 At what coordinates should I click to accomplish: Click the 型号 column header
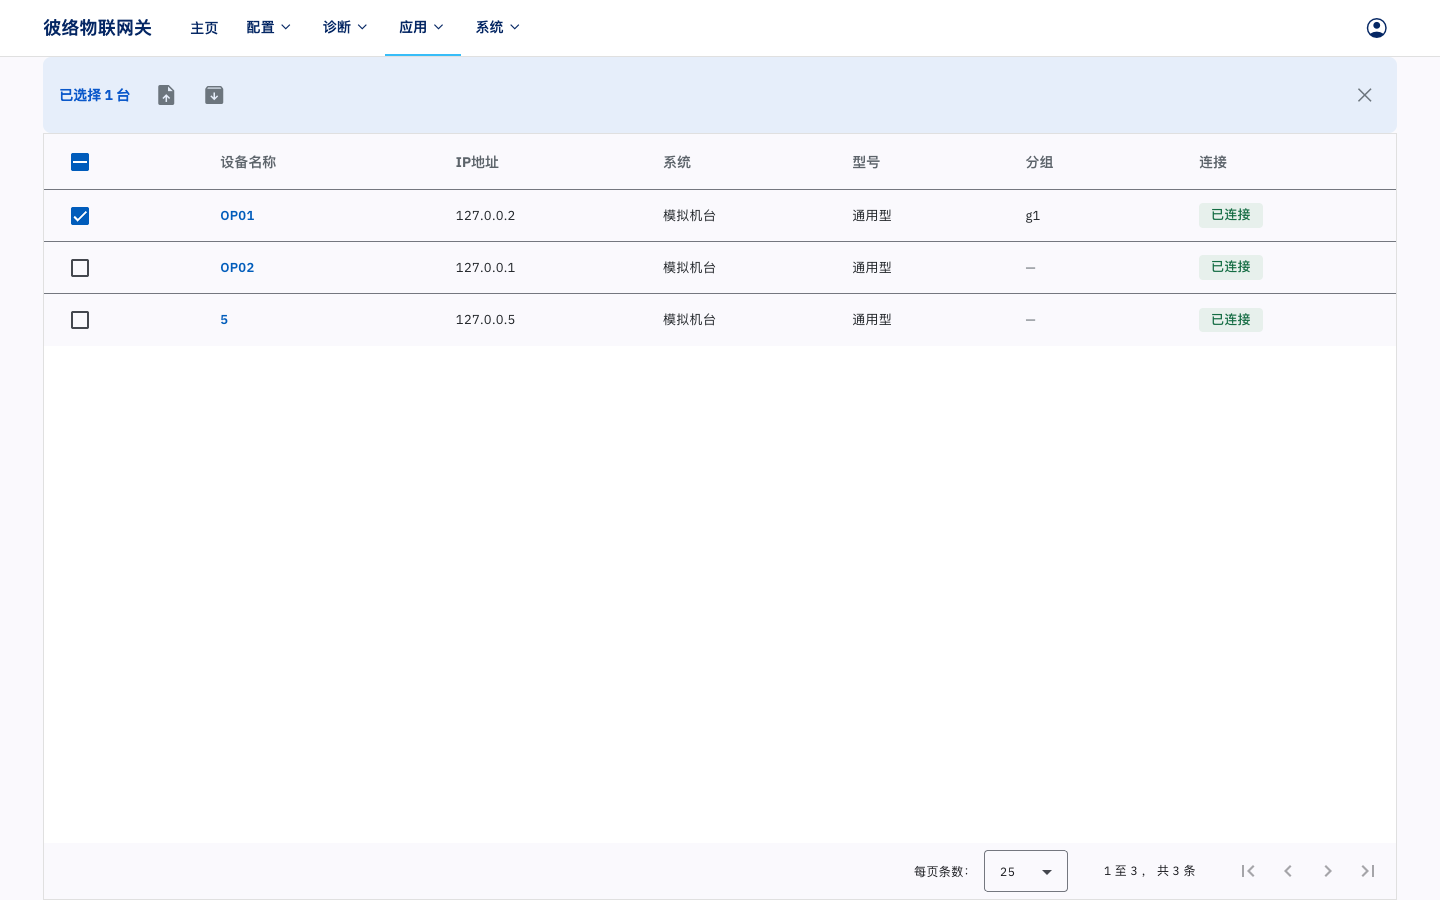click(866, 162)
